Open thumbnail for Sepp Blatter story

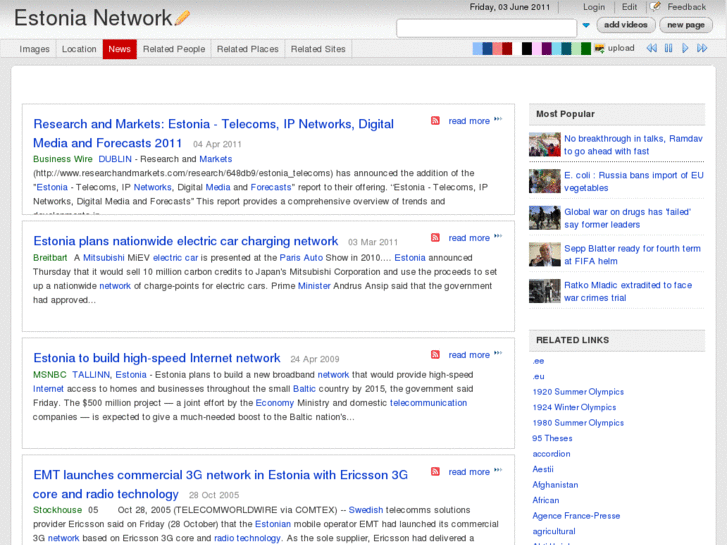point(545,254)
